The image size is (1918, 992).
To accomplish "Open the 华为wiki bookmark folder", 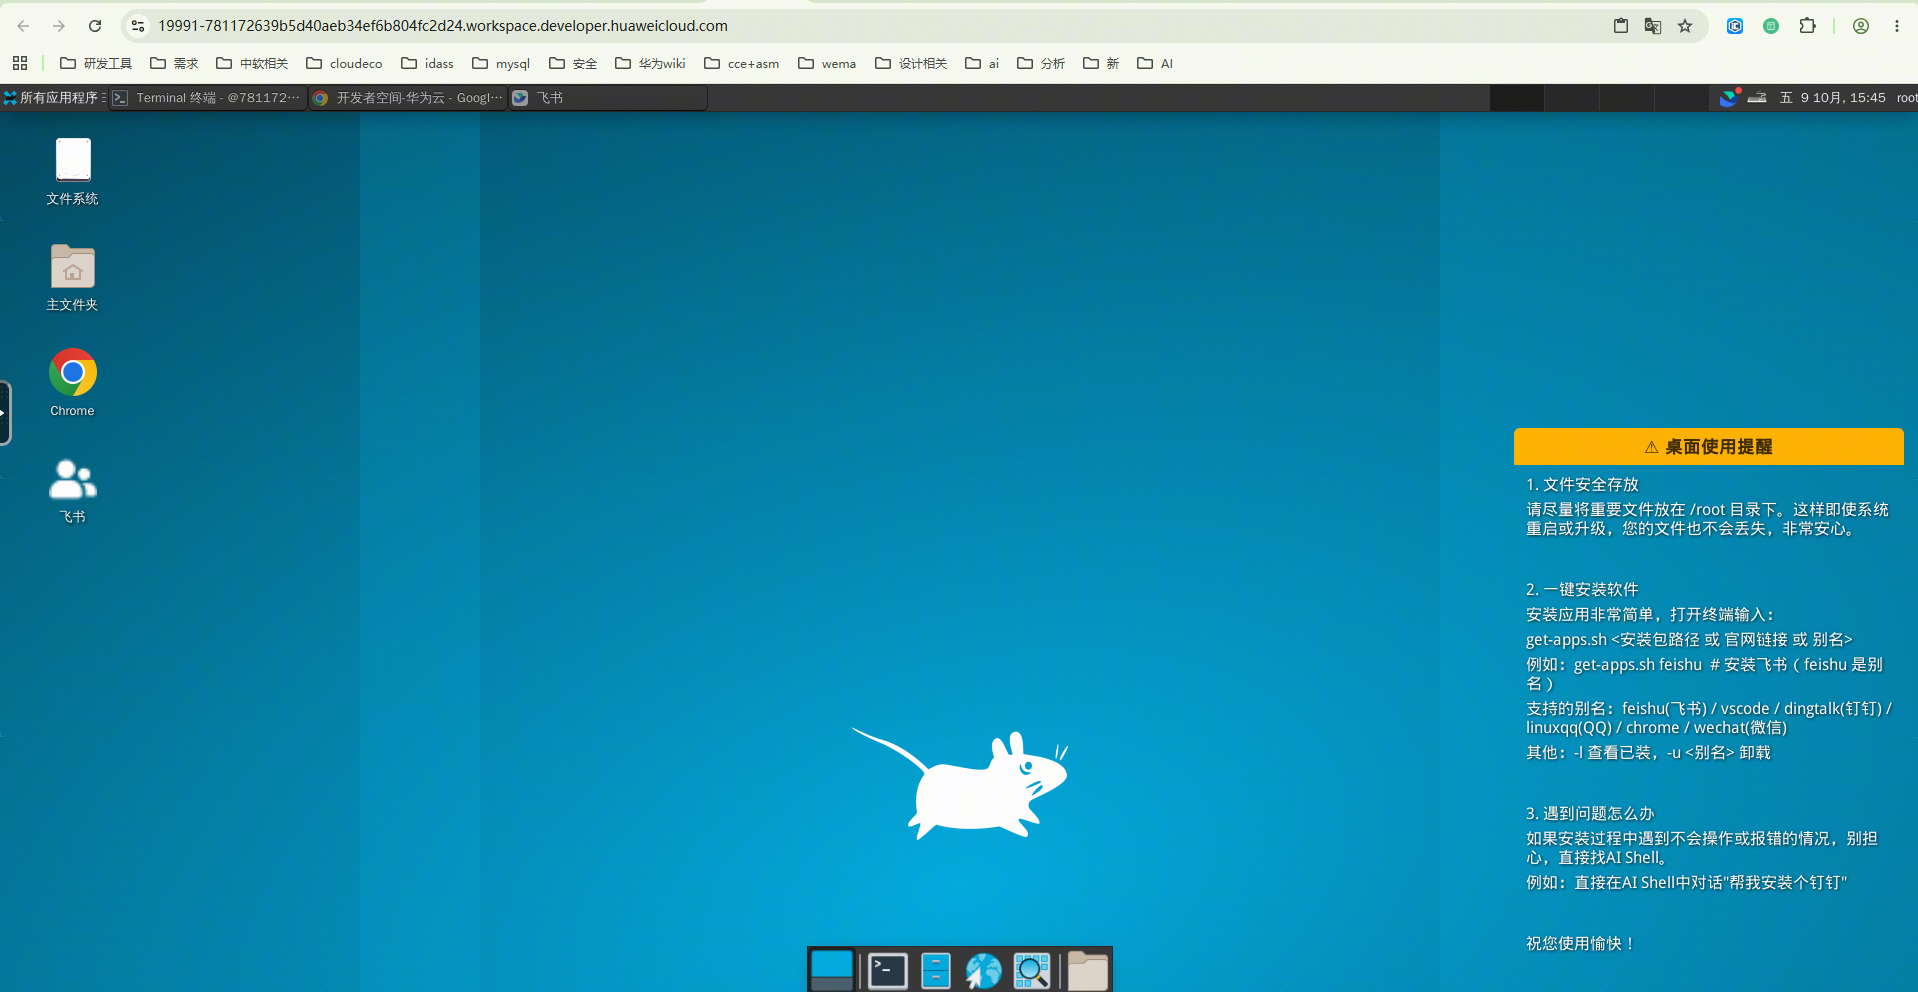I will (x=650, y=63).
